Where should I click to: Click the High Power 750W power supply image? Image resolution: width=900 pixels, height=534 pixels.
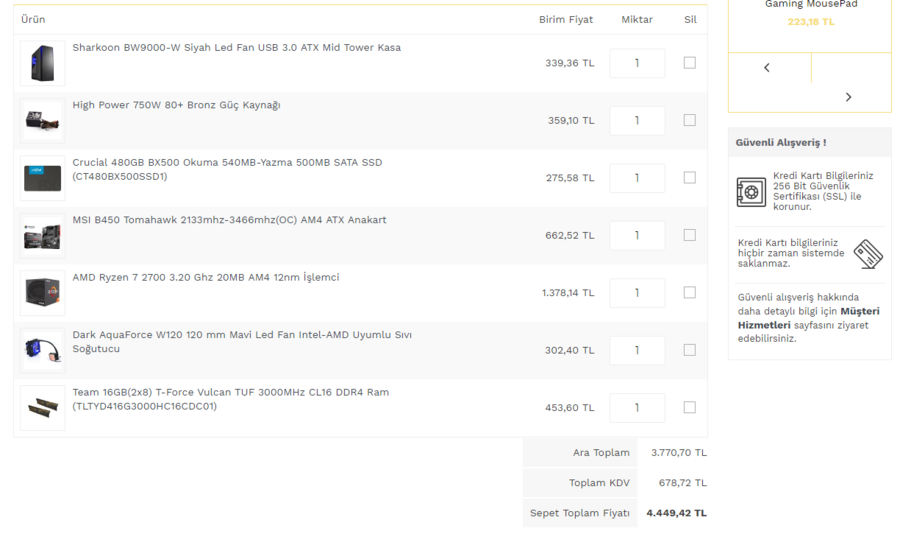coord(42,120)
